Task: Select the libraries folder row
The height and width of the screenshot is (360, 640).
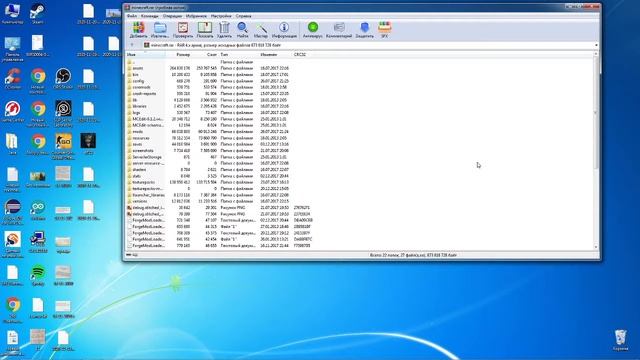Action: click(220, 106)
